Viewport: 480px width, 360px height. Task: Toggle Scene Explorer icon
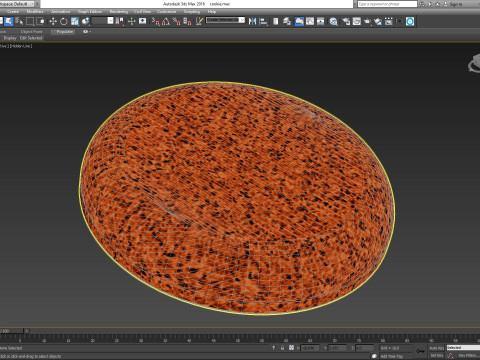tap(276, 22)
